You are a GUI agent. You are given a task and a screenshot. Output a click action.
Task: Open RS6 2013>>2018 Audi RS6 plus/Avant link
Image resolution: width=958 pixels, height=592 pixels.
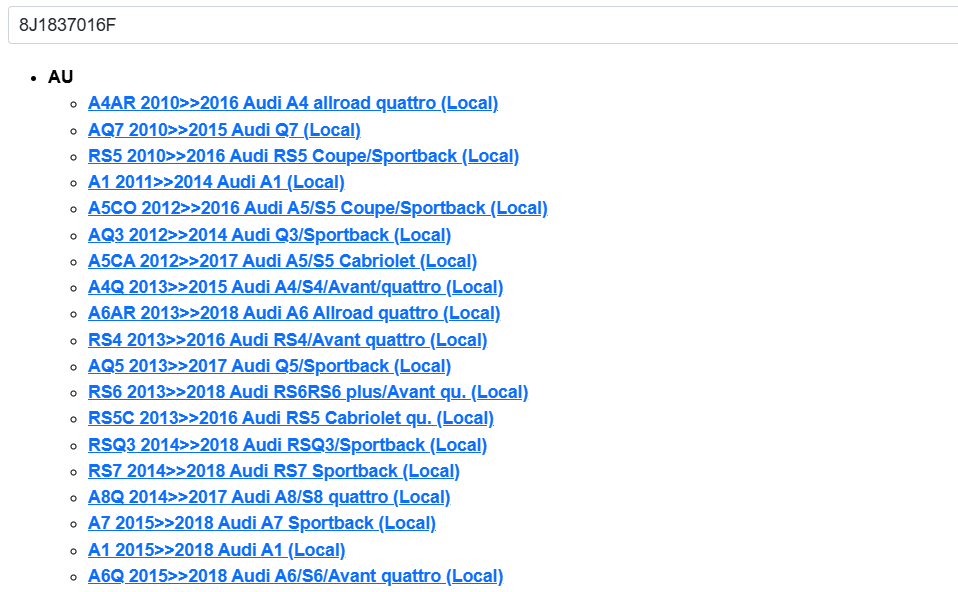coord(307,392)
